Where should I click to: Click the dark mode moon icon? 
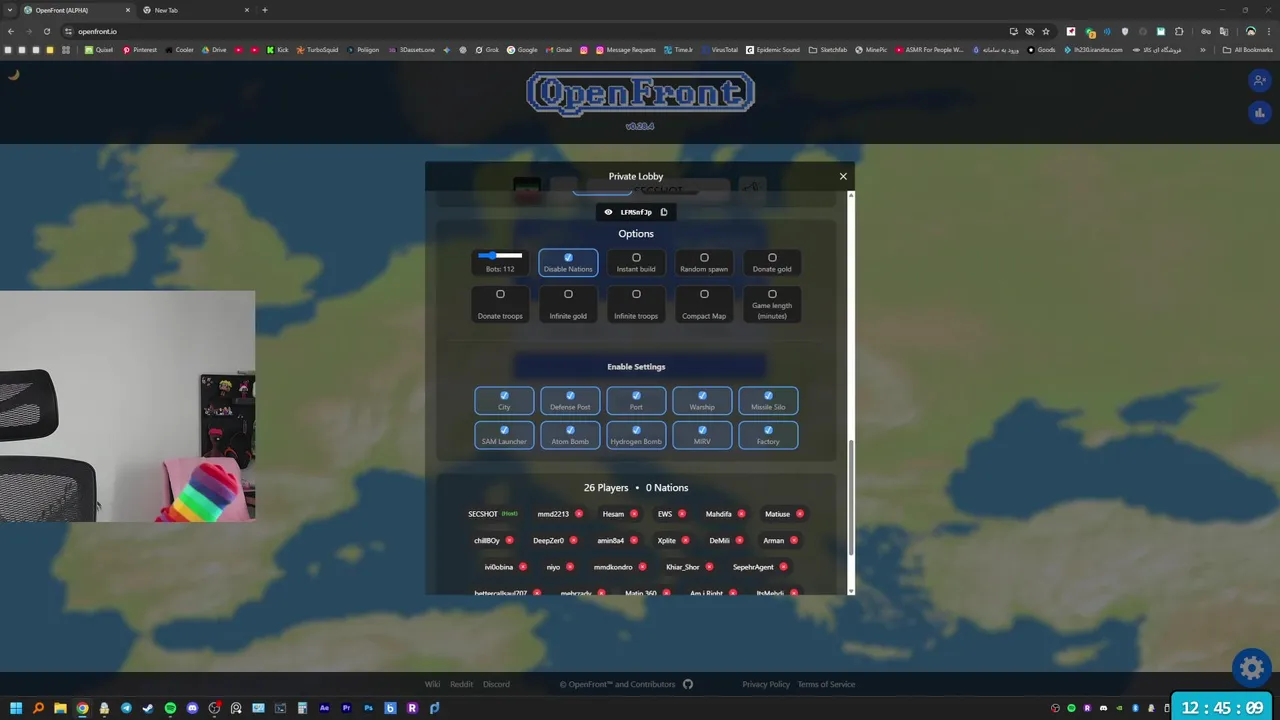pyautogui.click(x=14, y=74)
